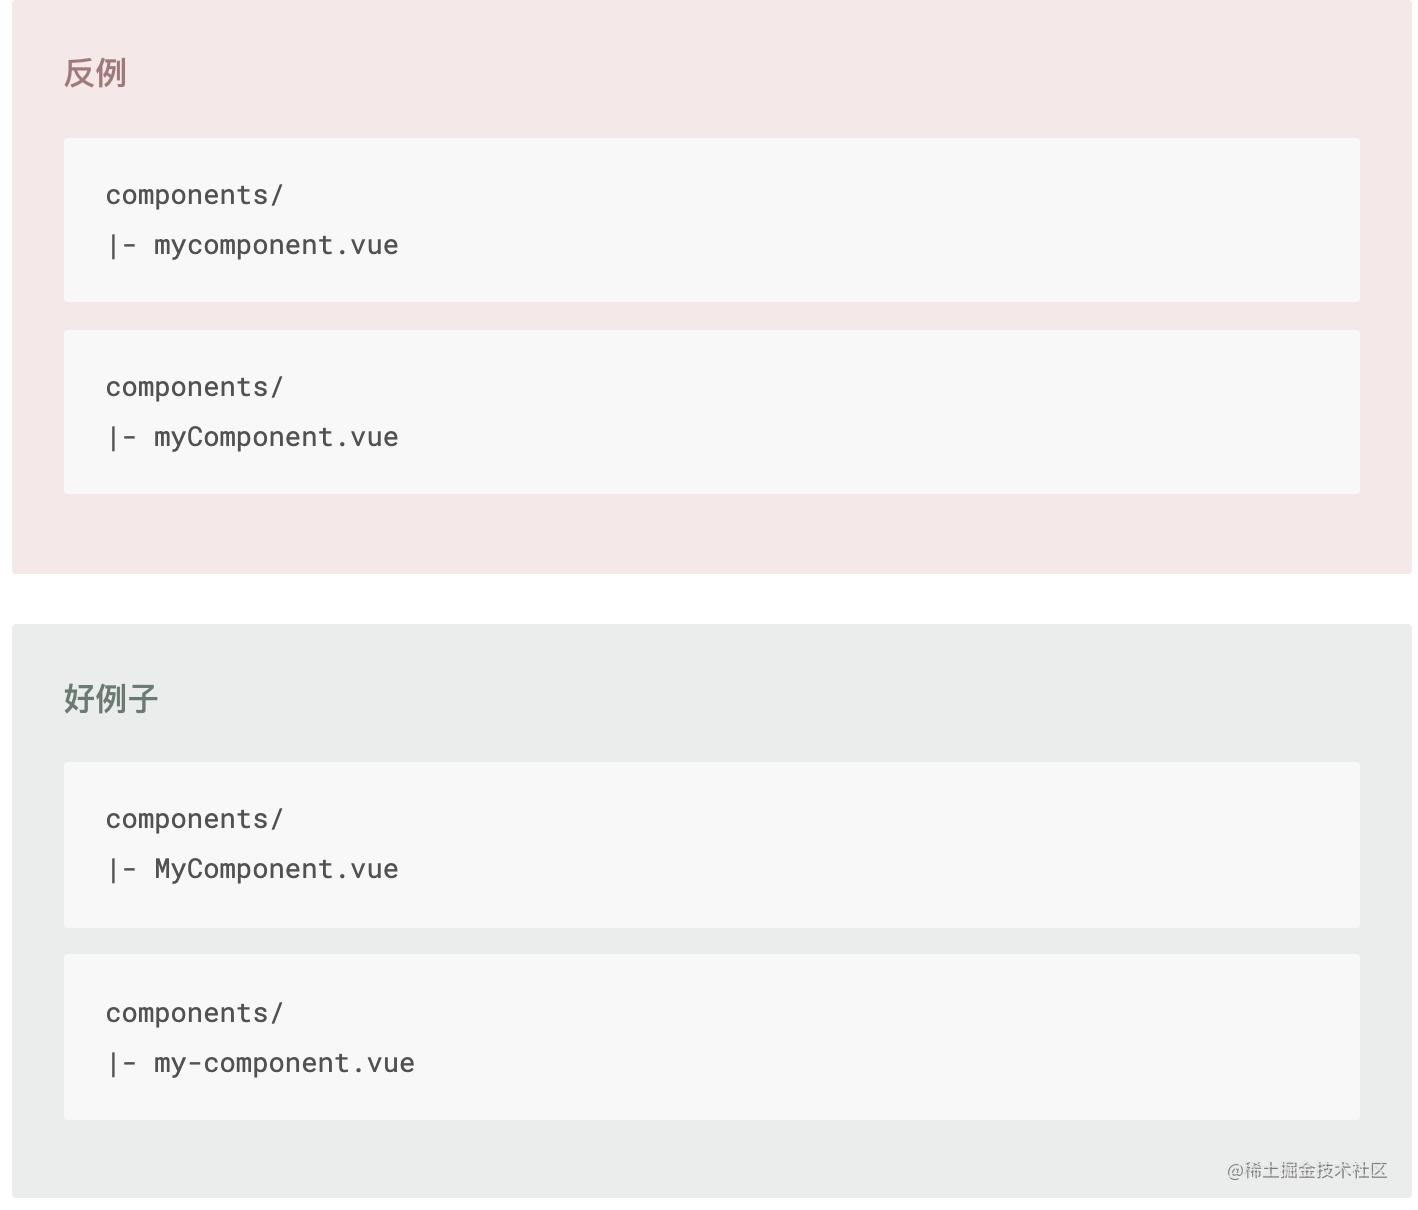Click the all-lowercase mycomponent.vue filename
This screenshot has height=1210, width=1418.
click(x=276, y=245)
